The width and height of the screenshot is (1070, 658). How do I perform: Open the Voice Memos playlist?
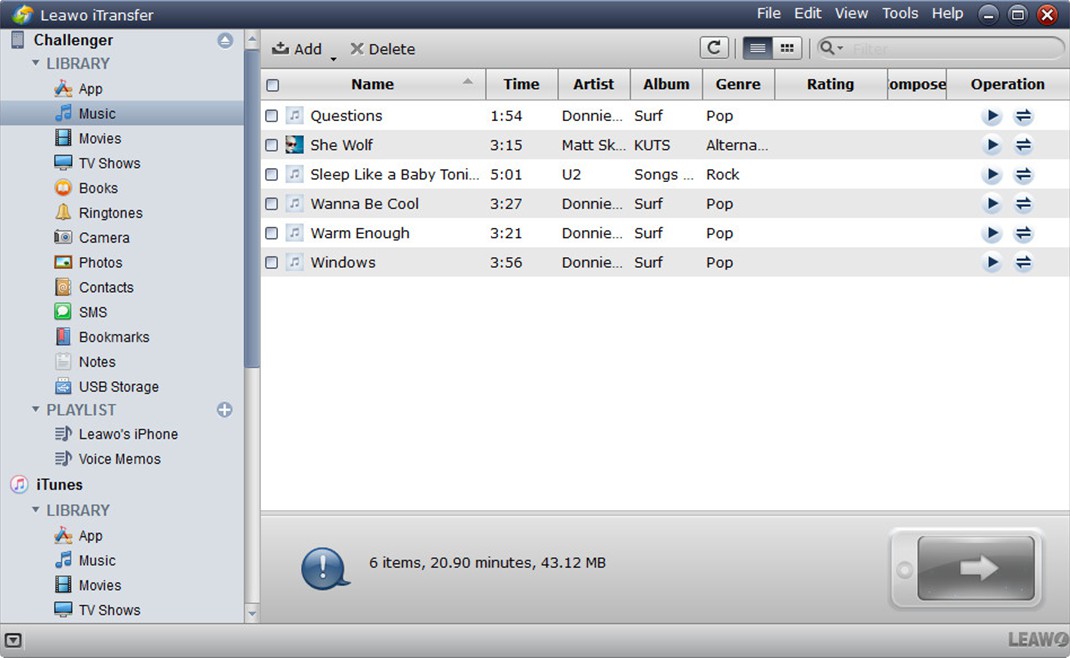pyautogui.click(x=119, y=459)
